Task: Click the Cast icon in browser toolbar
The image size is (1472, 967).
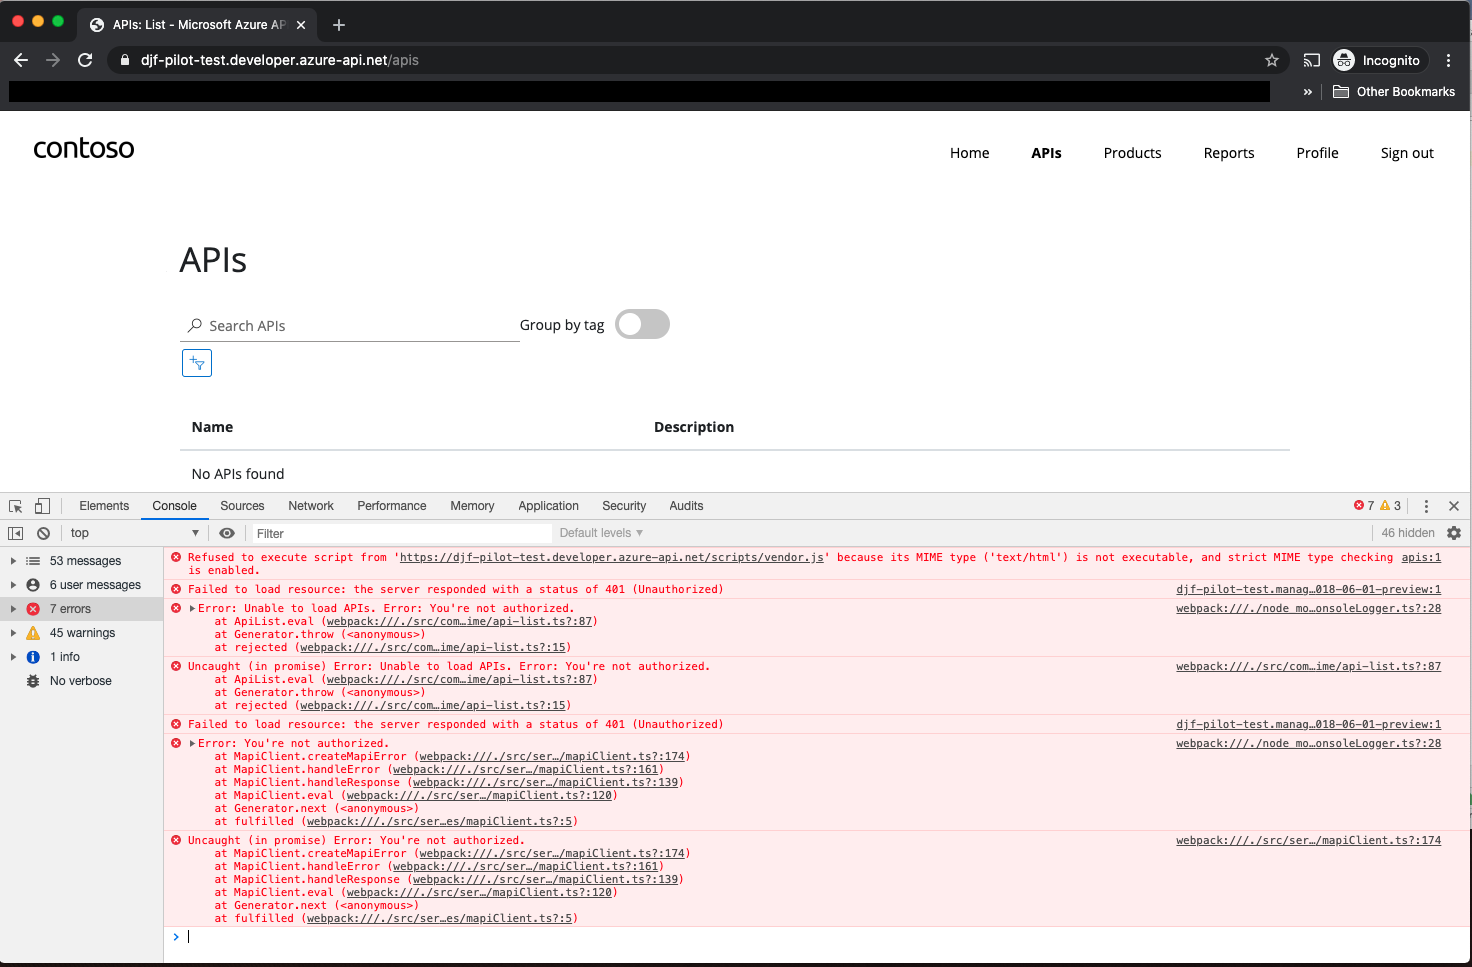Action: (x=1311, y=60)
